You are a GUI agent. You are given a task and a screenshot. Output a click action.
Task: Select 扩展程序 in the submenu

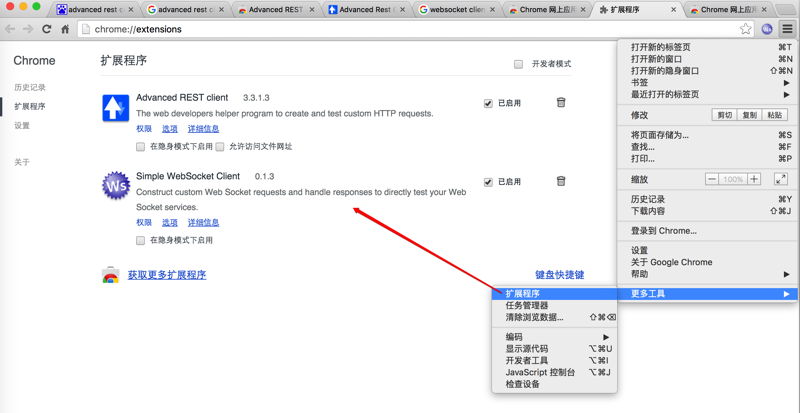555,294
